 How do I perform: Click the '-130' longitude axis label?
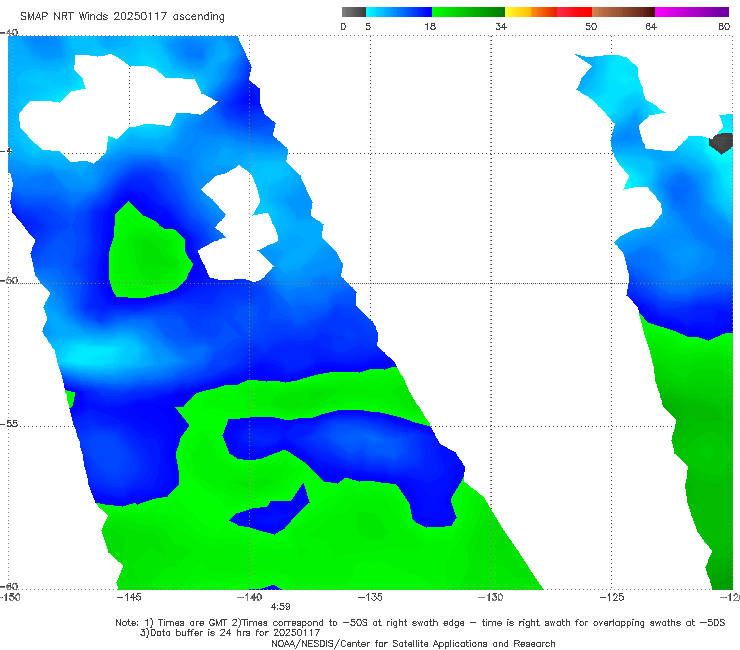point(491,597)
